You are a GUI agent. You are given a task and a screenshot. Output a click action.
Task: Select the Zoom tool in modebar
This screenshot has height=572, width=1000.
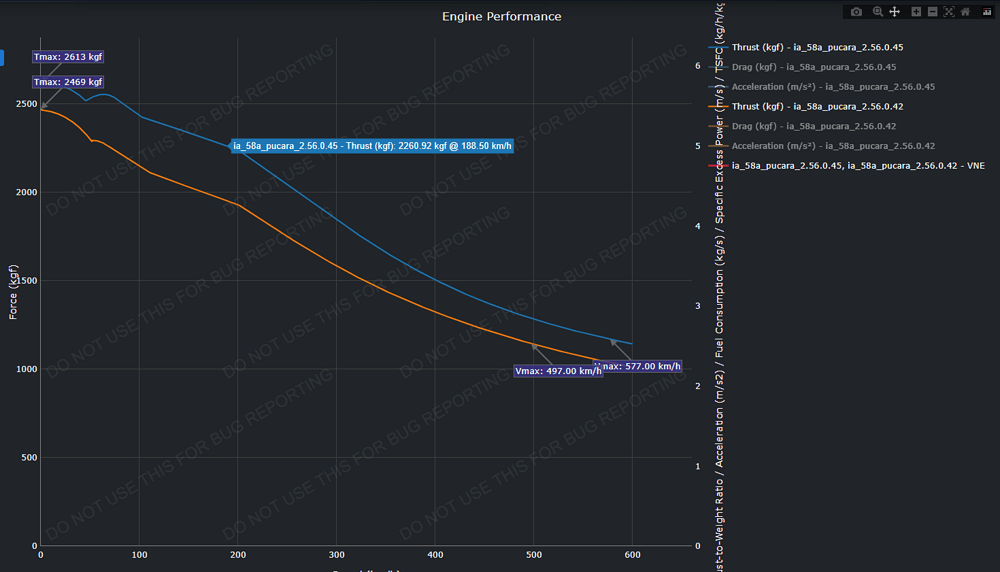(878, 11)
